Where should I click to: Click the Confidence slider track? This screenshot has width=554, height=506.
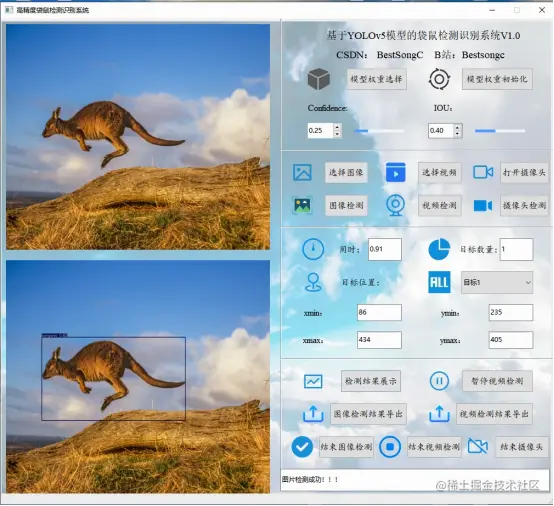coord(379,131)
